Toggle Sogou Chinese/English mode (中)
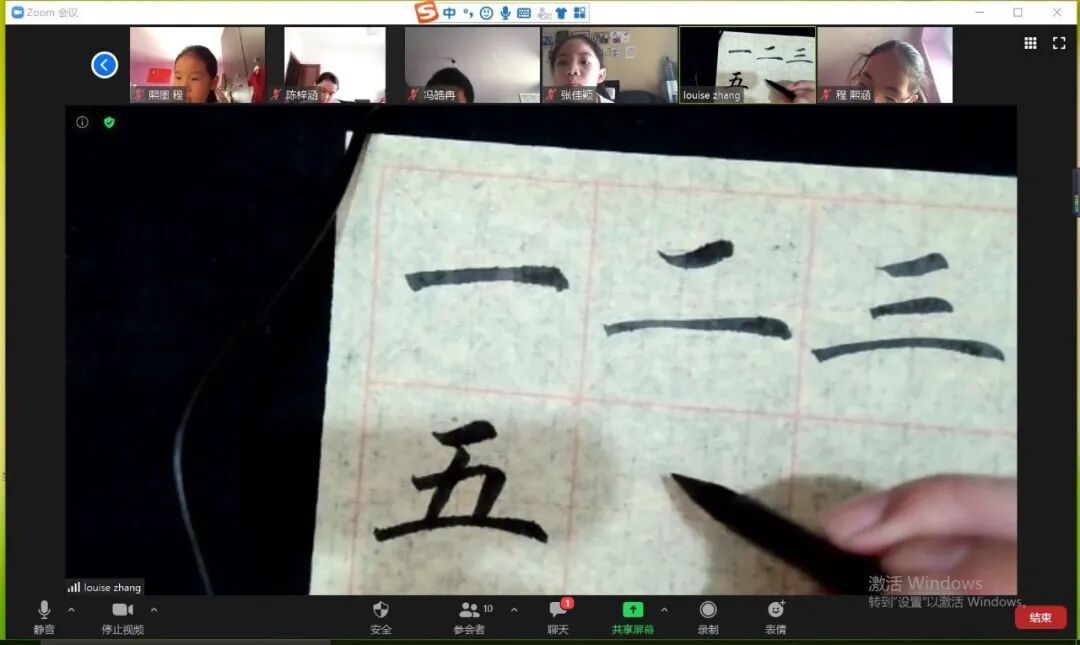This screenshot has height=645, width=1080. [x=449, y=12]
